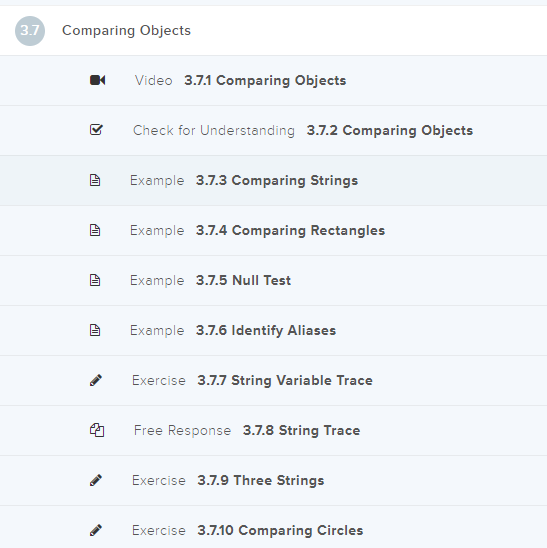This screenshot has height=548, width=547.
Task: Click the document icon beside 3.7.5 Null Test
Action: (95, 280)
